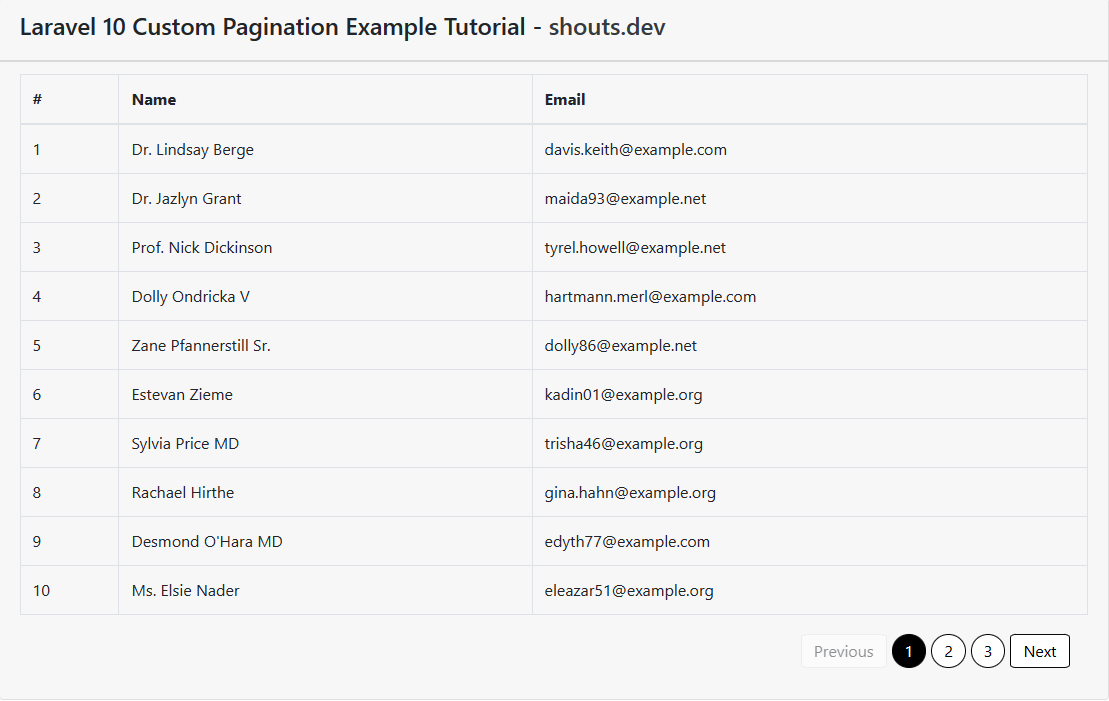Click the name Dr. Jazlyn Grant

pos(186,199)
